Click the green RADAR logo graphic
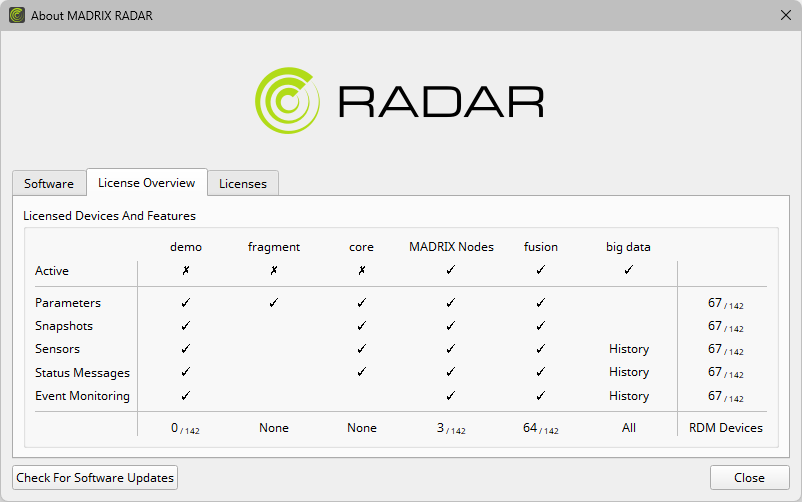 [287, 100]
